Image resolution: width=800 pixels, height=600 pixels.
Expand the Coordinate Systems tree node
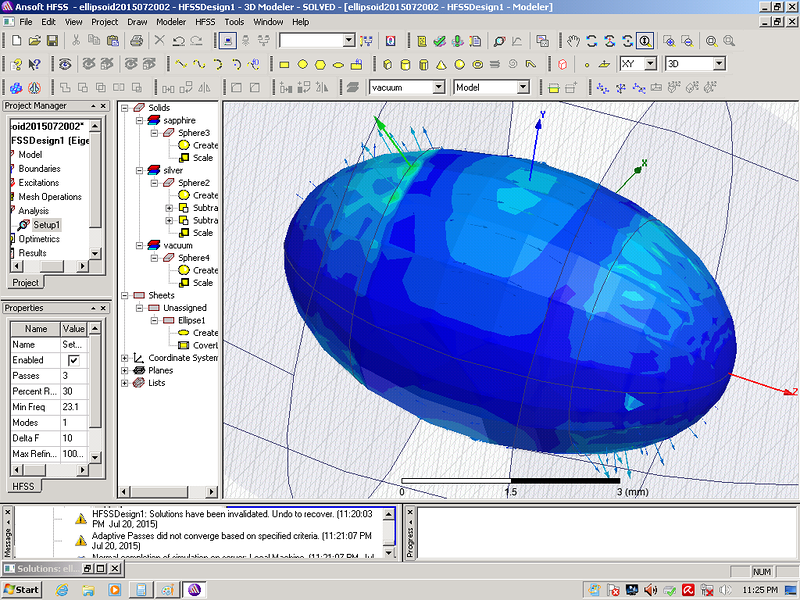pos(125,358)
